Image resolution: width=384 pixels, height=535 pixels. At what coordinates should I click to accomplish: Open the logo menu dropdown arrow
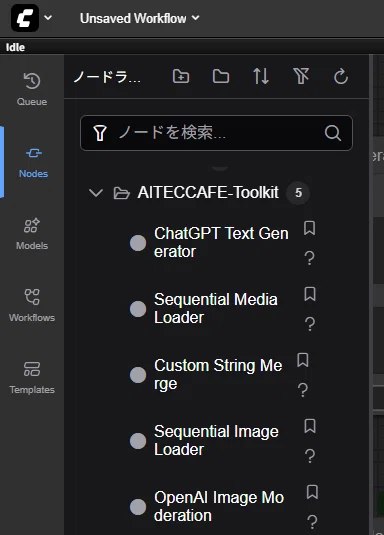click(x=48, y=17)
